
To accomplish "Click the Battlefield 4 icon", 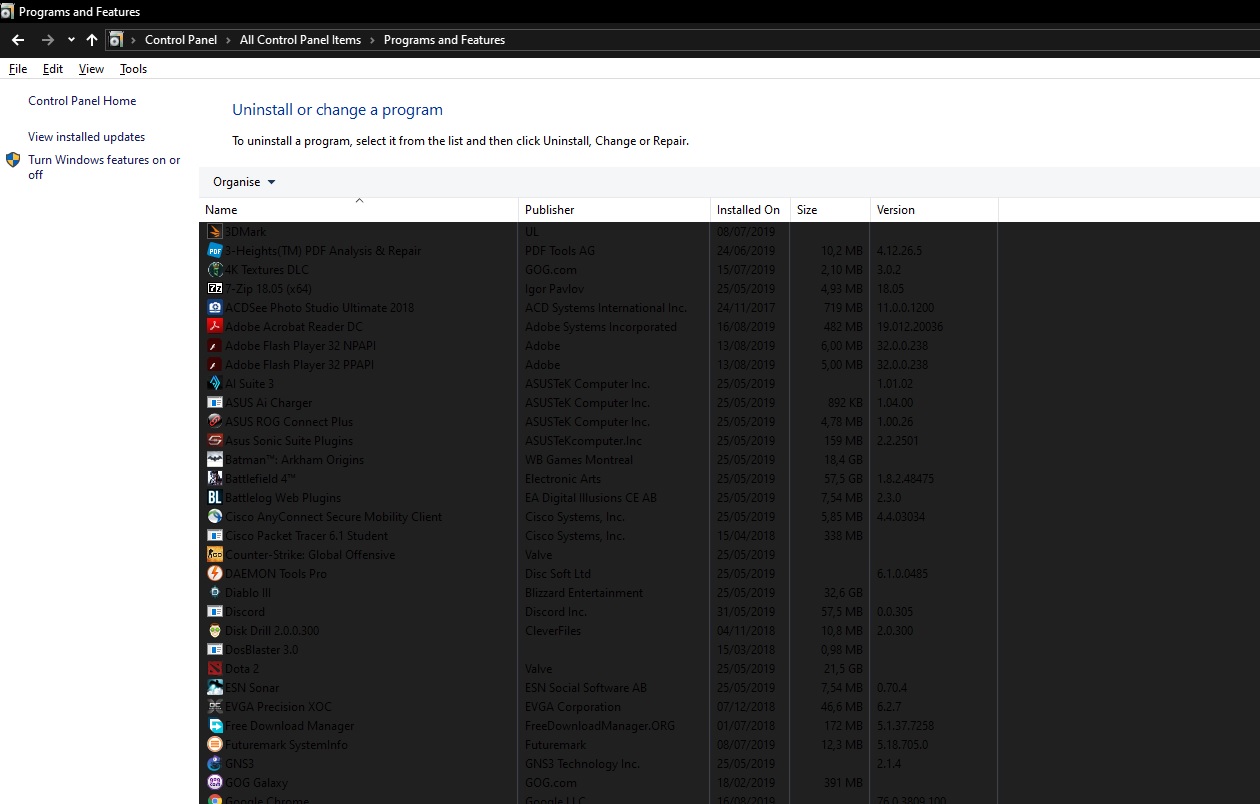I will [215, 478].
